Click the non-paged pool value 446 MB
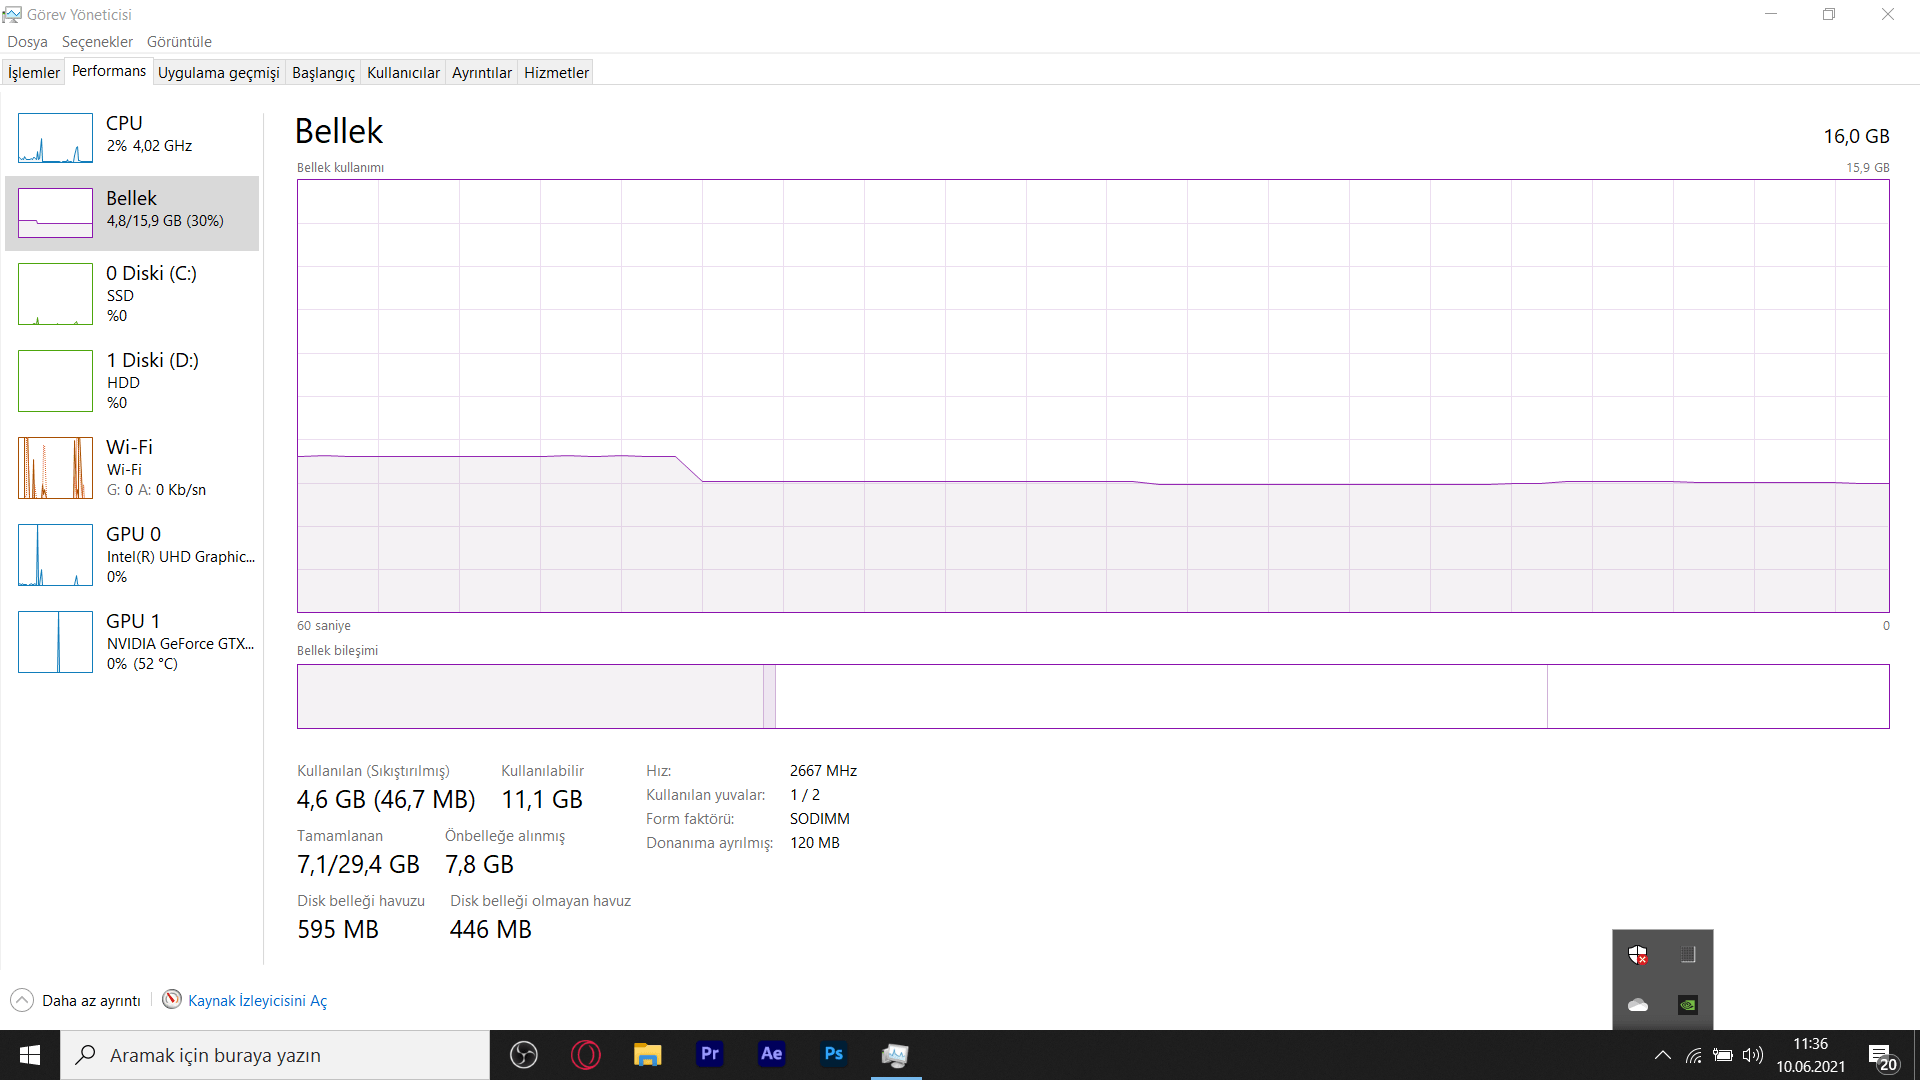Screen dimensions: 1920x1080 click(x=491, y=929)
